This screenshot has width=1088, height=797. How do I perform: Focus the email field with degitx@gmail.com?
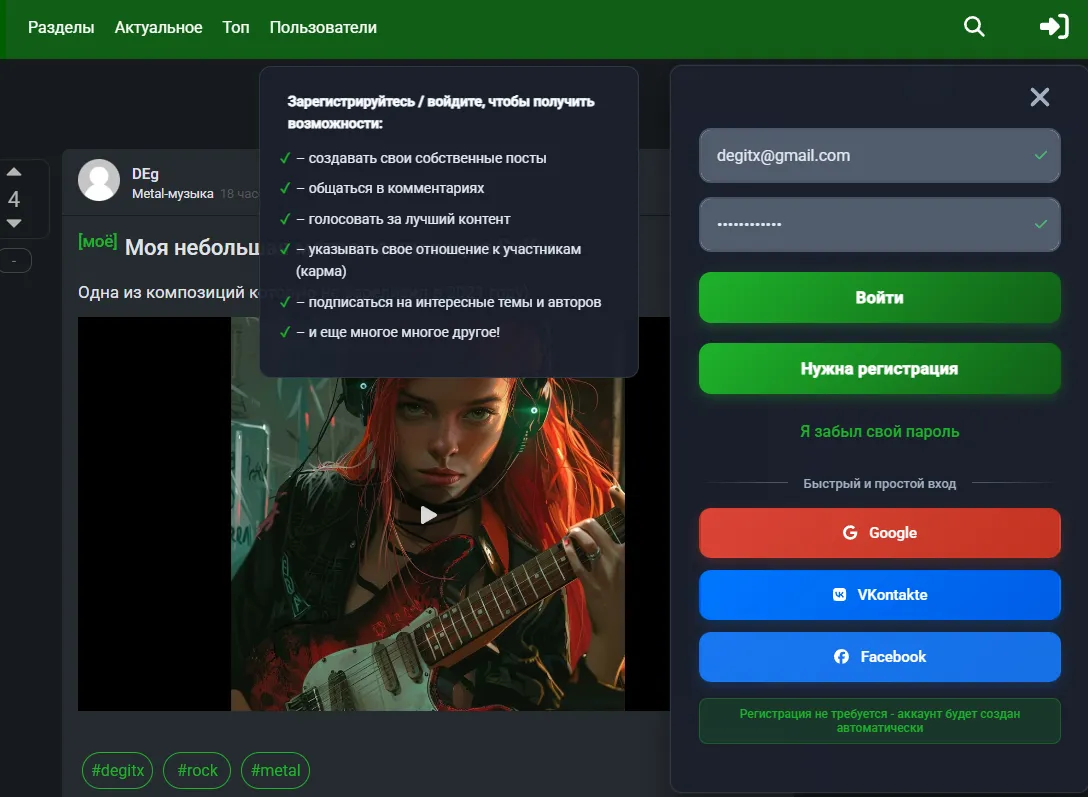point(879,155)
